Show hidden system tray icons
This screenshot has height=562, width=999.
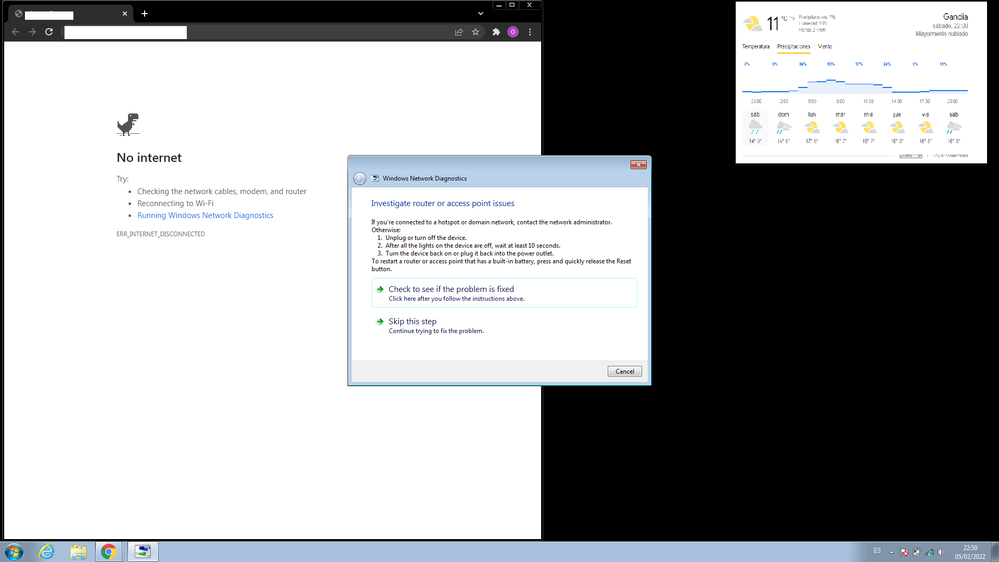(892, 551)
